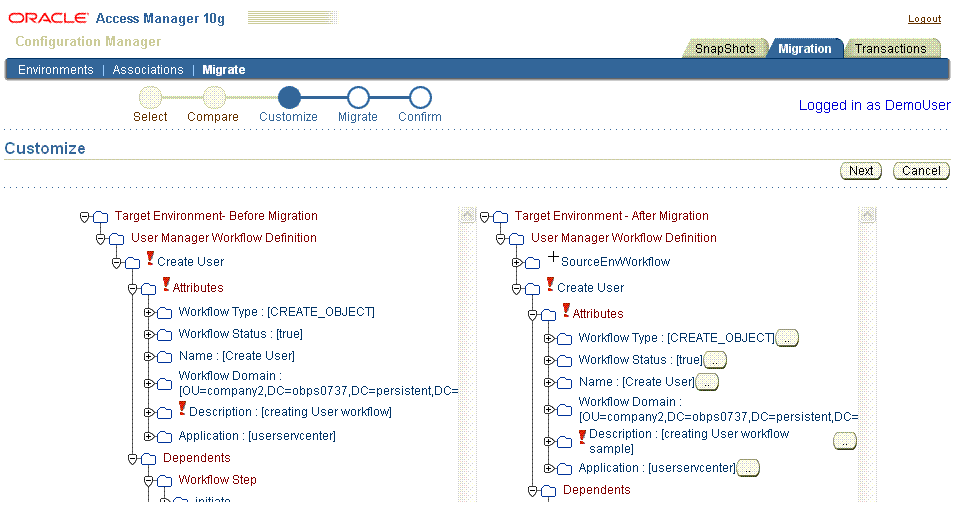957x515 pixels.
Task: Select the Confirm step circle
Action: (x=420, y=97)
